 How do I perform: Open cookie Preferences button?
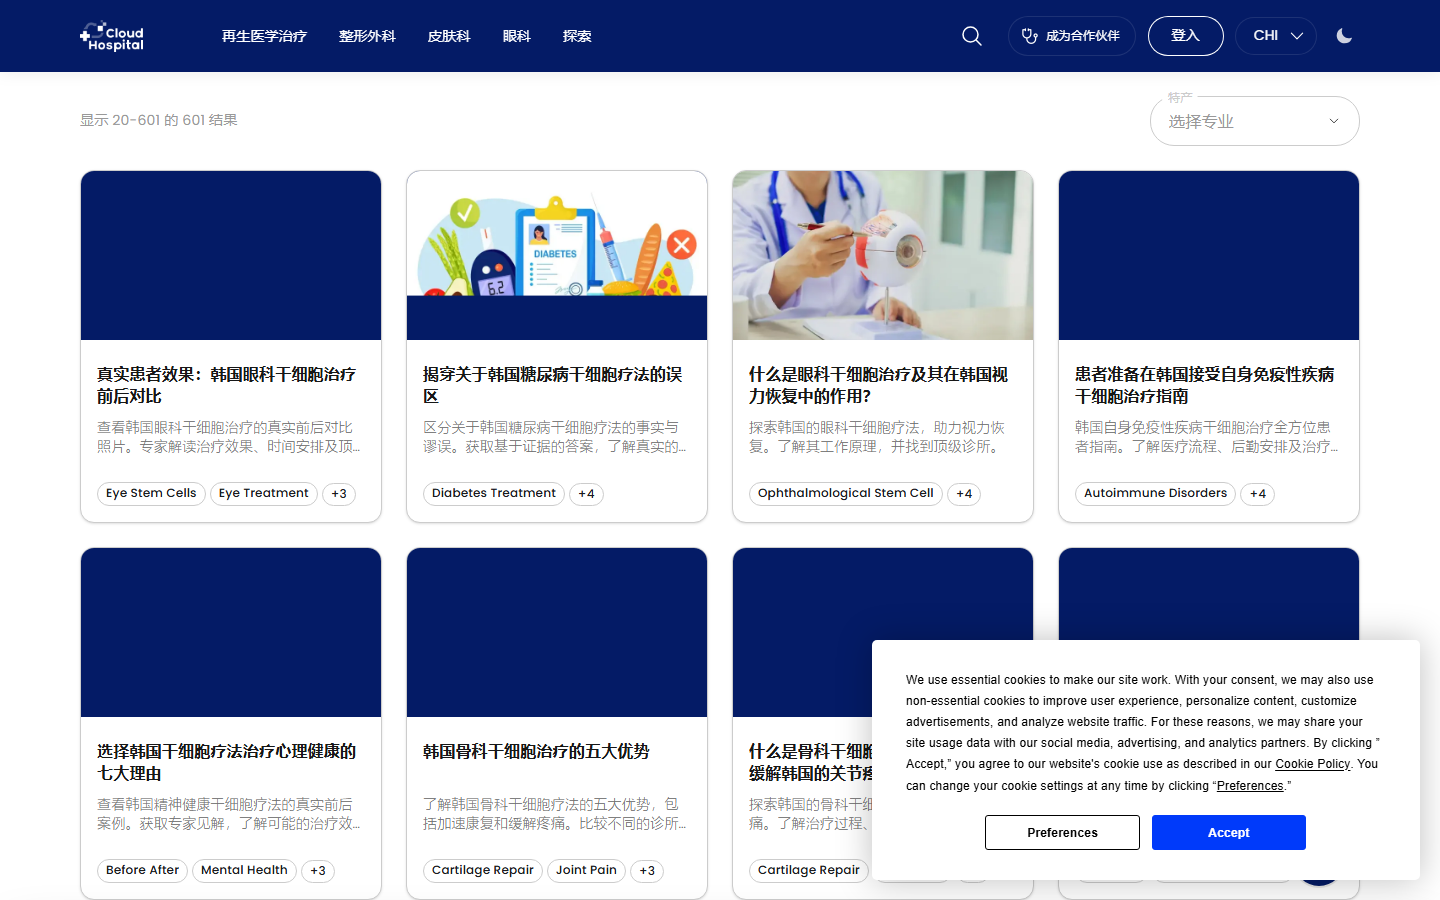pyautogui.click(x=1062, y=833)
